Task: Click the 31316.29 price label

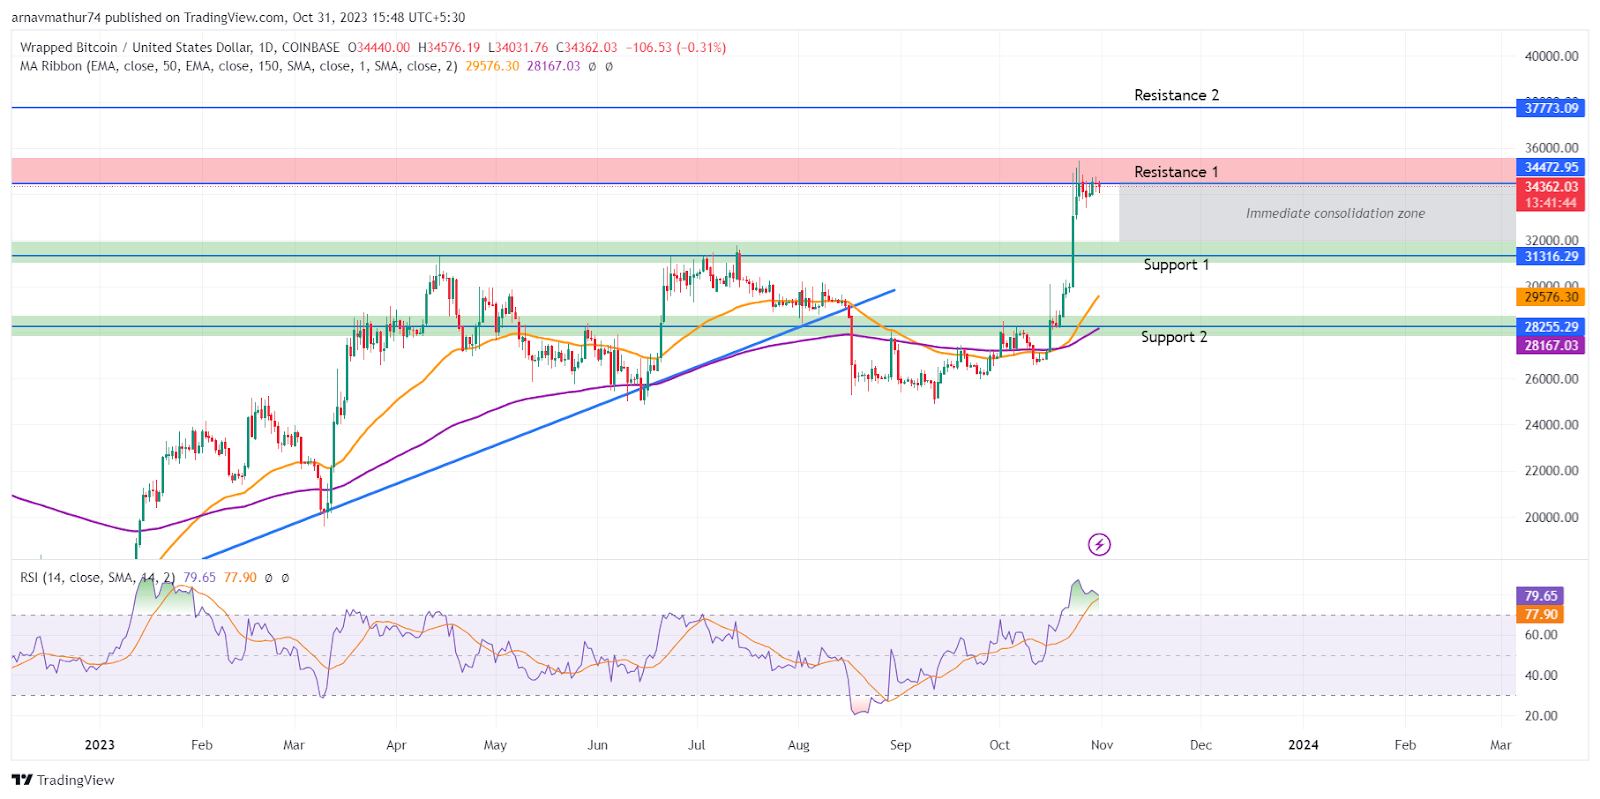Action: click(1551, 257)
